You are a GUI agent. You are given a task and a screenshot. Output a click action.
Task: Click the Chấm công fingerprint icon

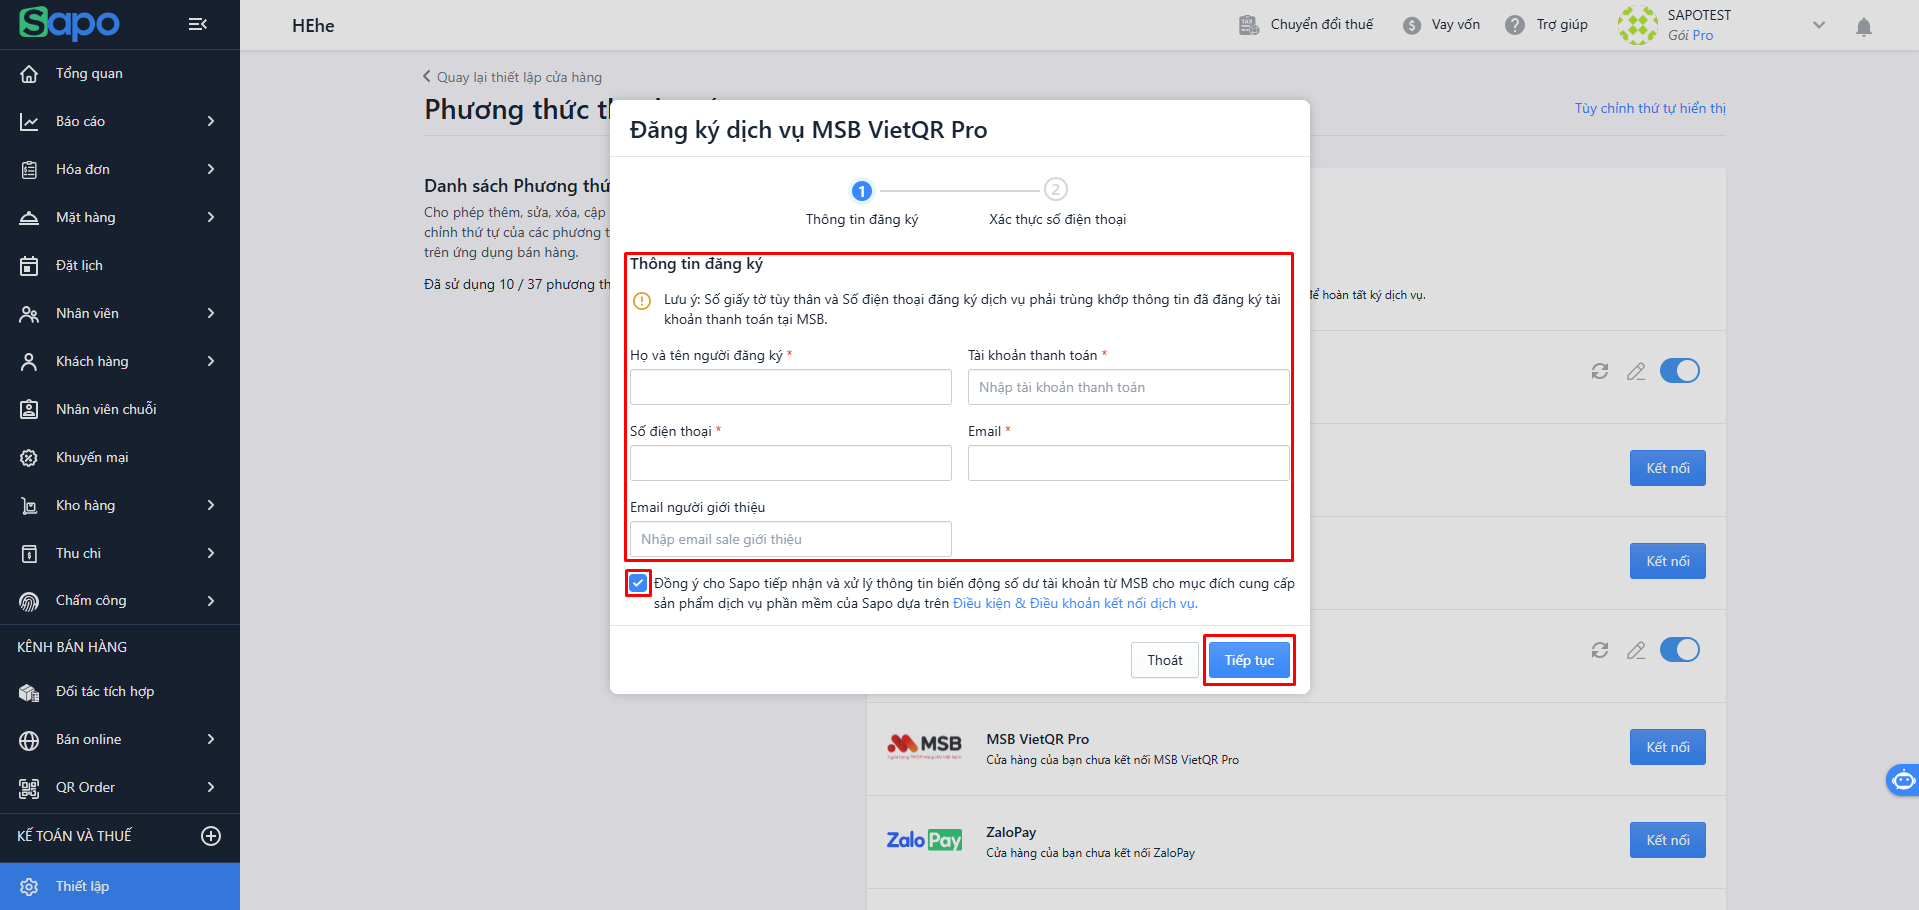[x=29, y=601]
